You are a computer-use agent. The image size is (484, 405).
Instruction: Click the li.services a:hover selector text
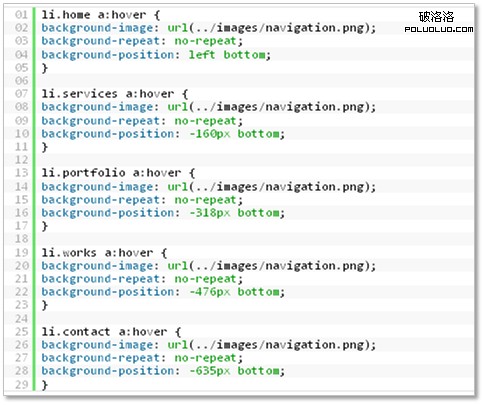point(115,94)
